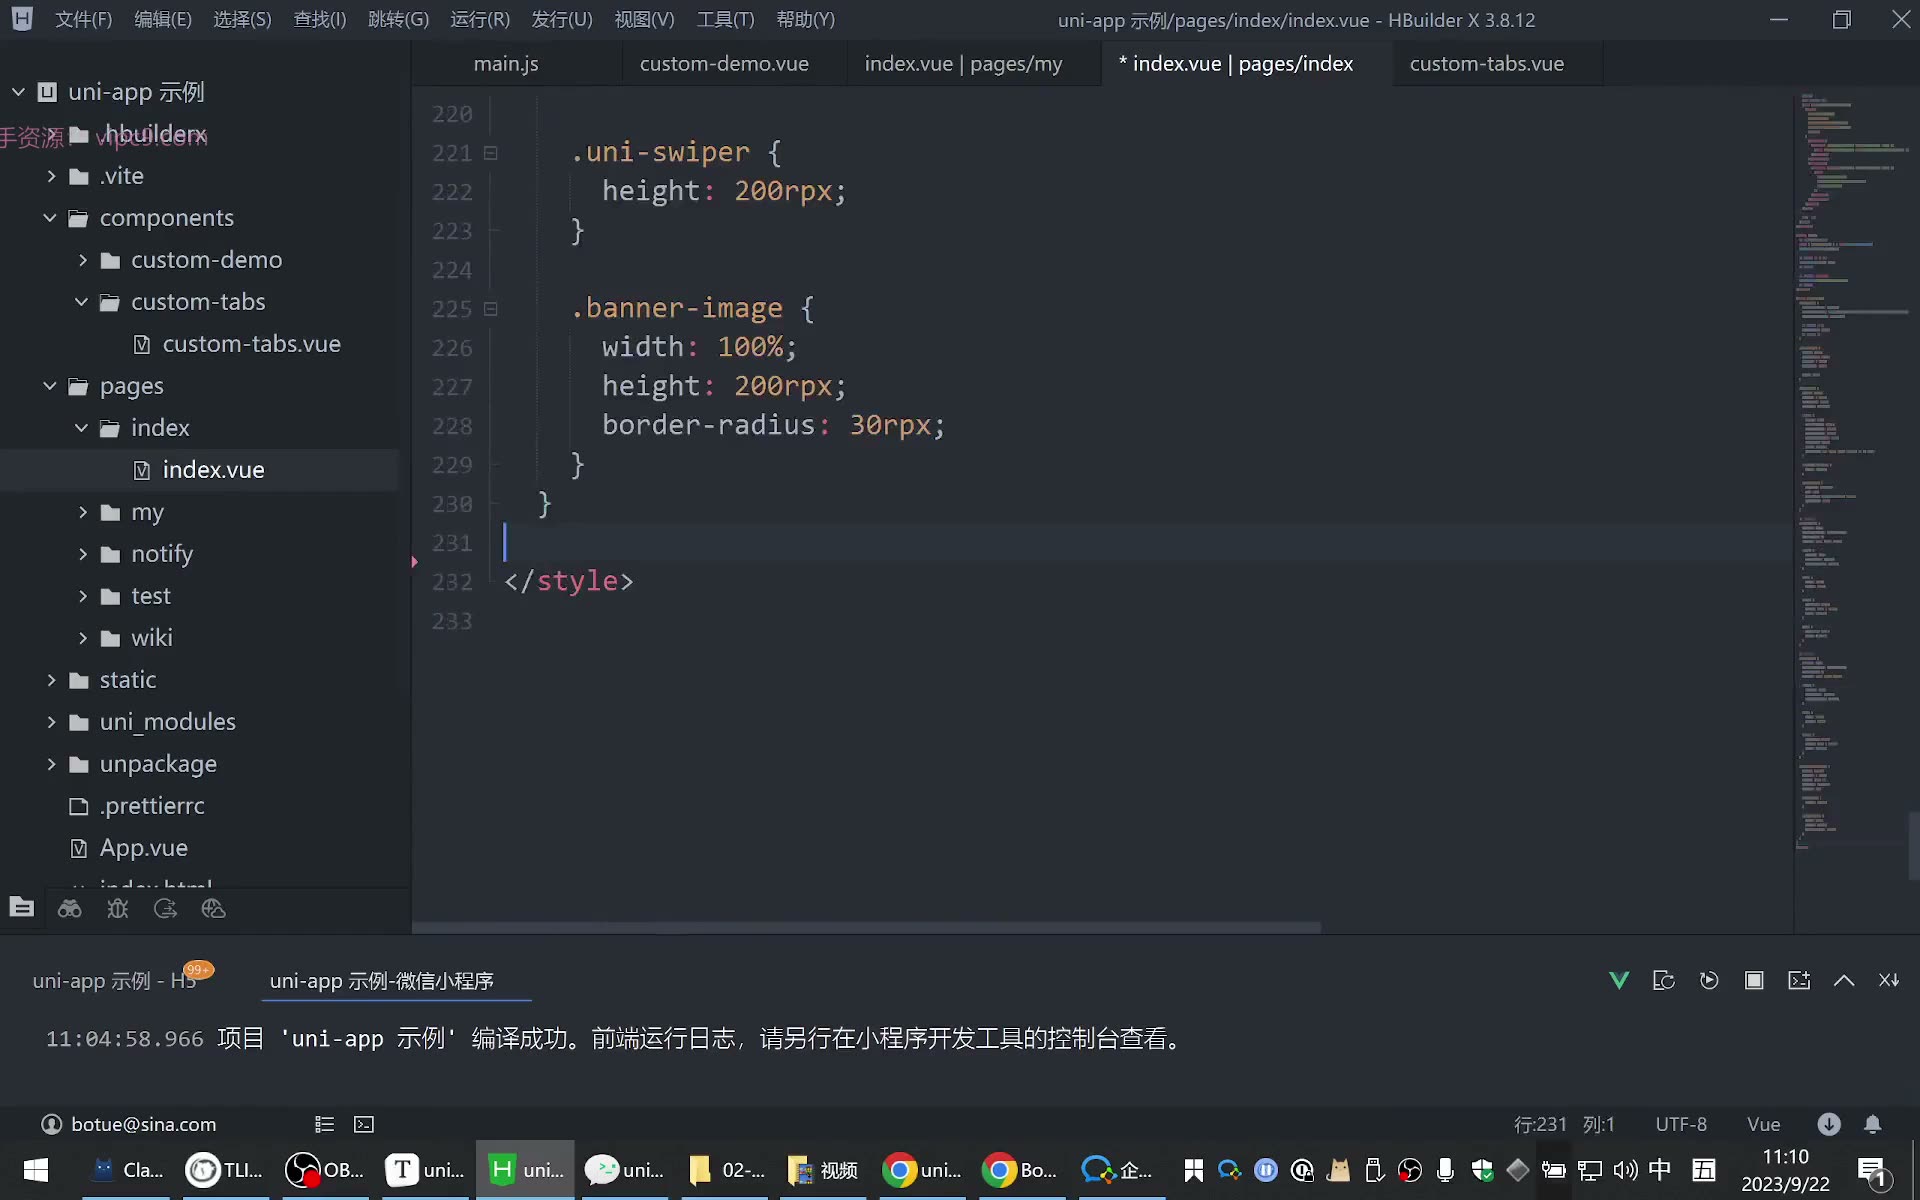Open the Windows Start button

click(36, 1170)
